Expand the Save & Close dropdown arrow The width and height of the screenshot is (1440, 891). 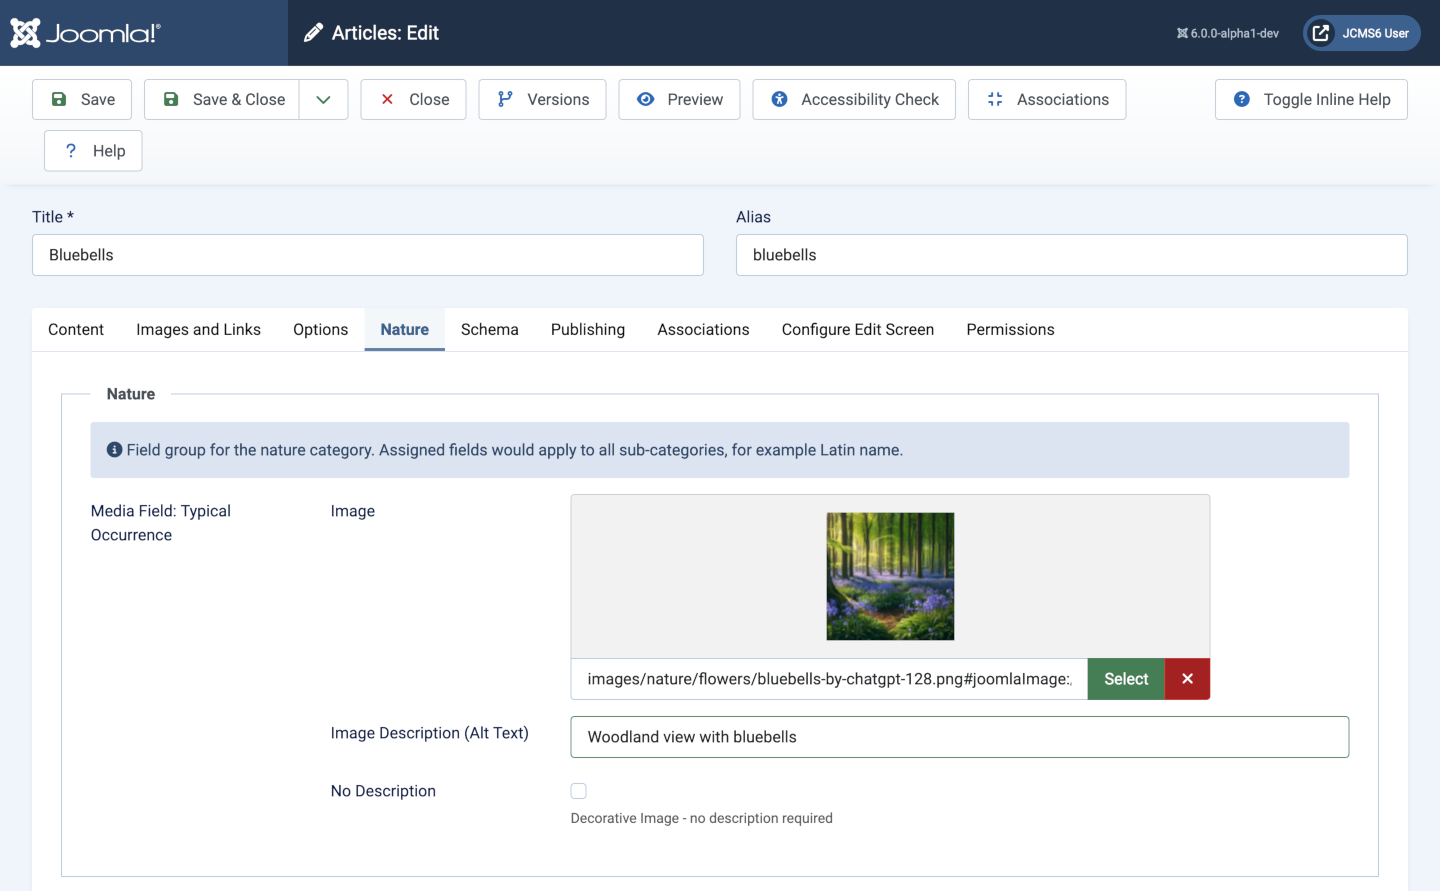pyautogui.click(x=323, y=100)
